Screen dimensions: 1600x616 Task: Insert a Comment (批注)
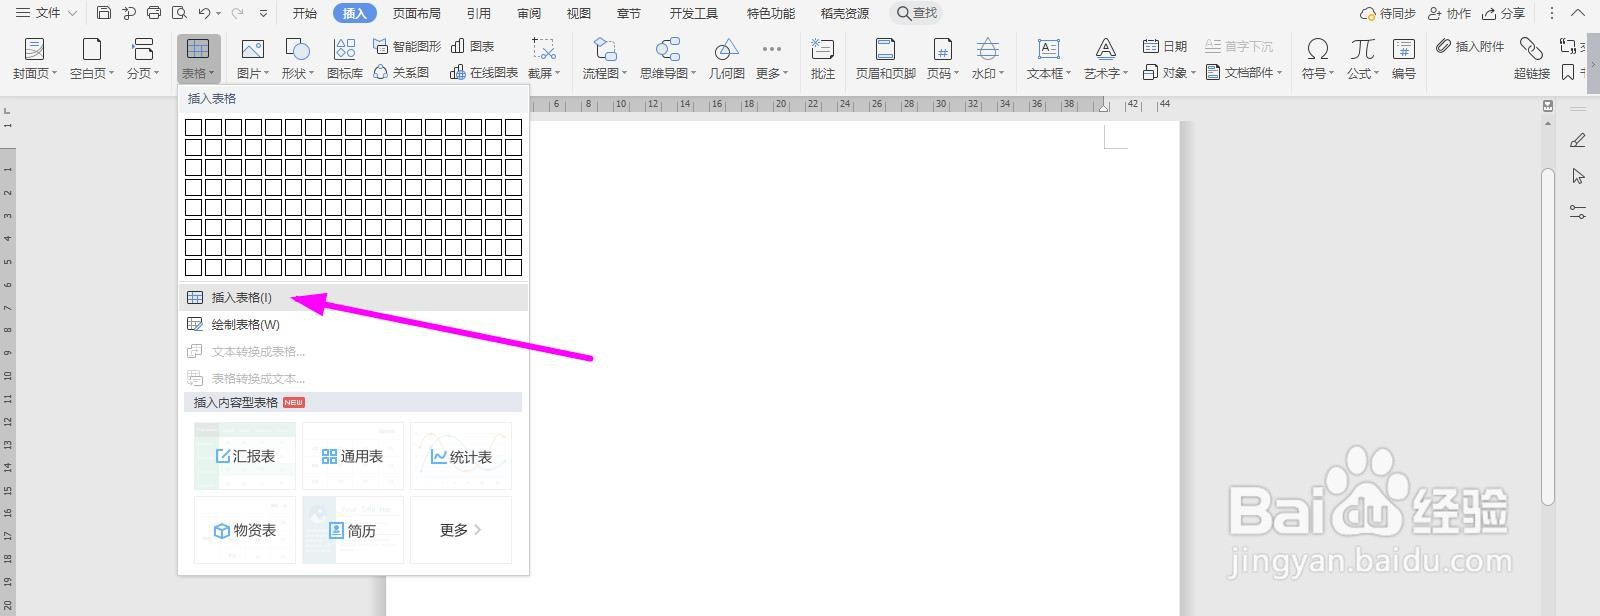(823, 59)
